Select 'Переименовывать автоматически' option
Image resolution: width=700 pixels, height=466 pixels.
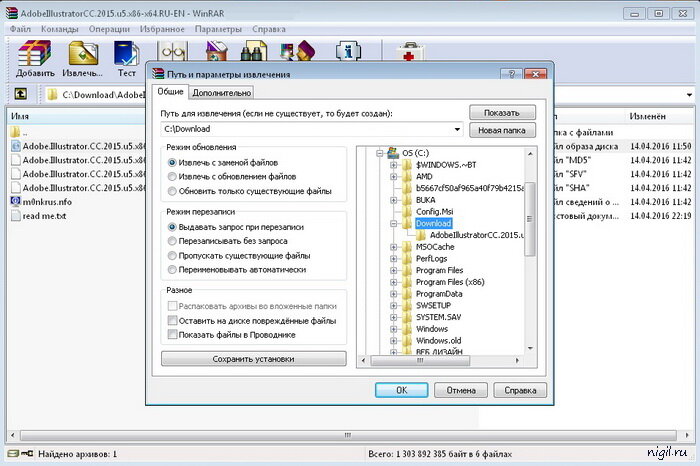172,270
